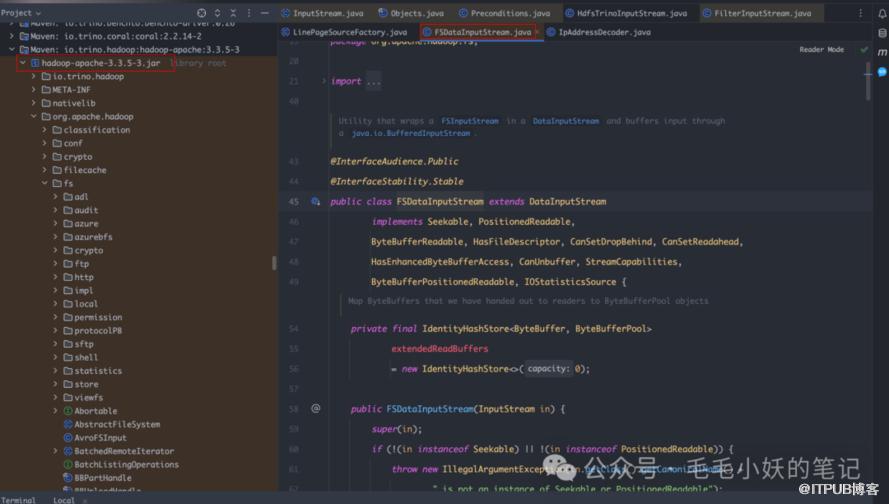
Task: Collapse the fs package folder
Action: click(44, 184)
